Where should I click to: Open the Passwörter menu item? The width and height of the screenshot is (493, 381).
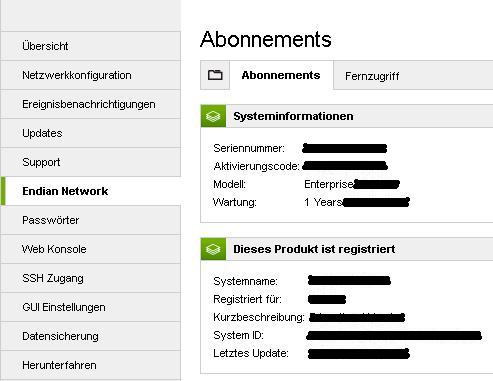(90, 220)
